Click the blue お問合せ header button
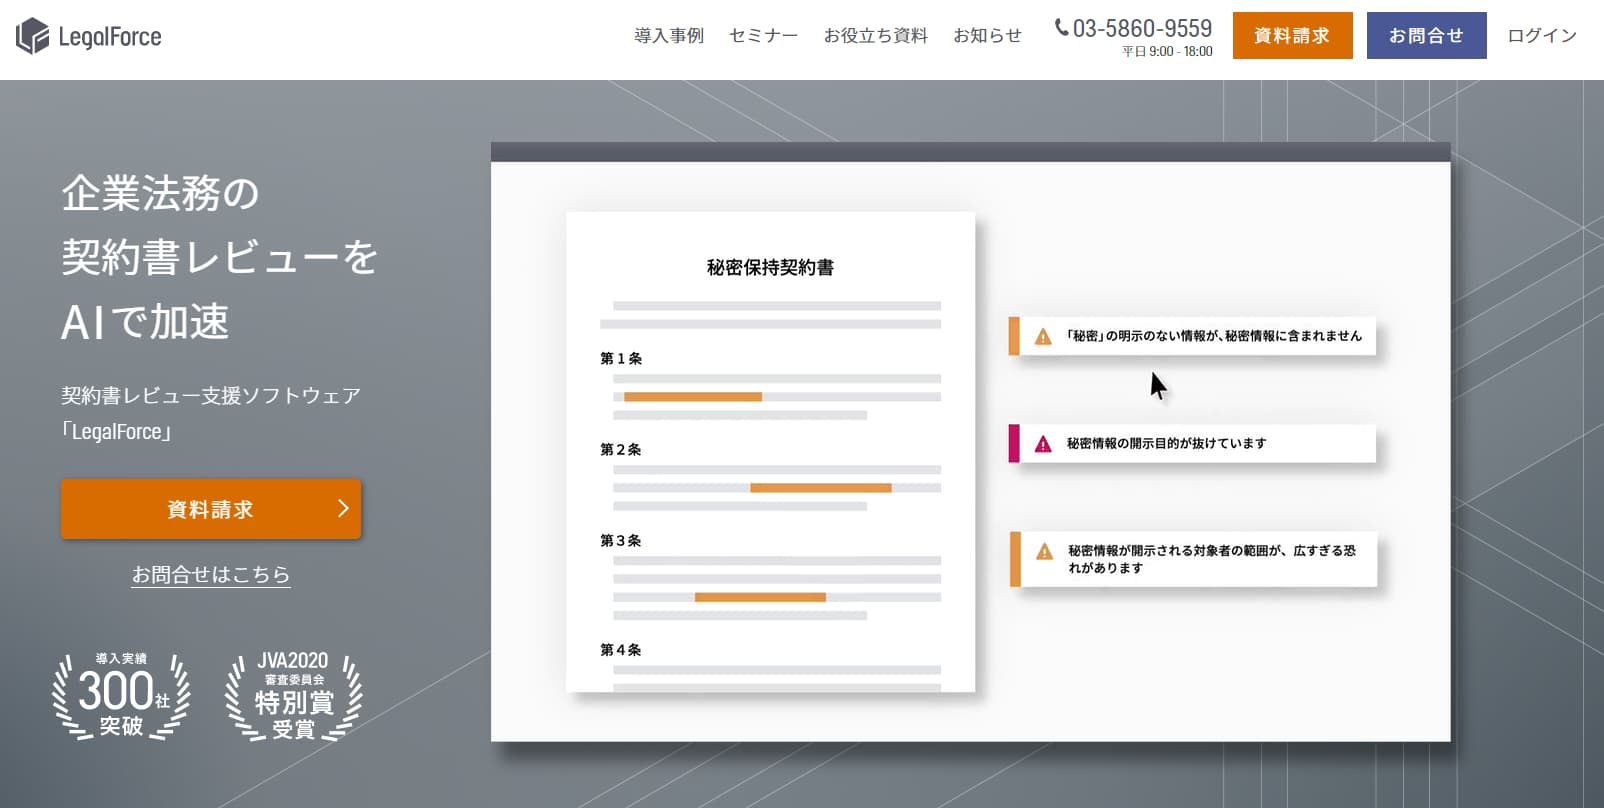 [1426, 36]
